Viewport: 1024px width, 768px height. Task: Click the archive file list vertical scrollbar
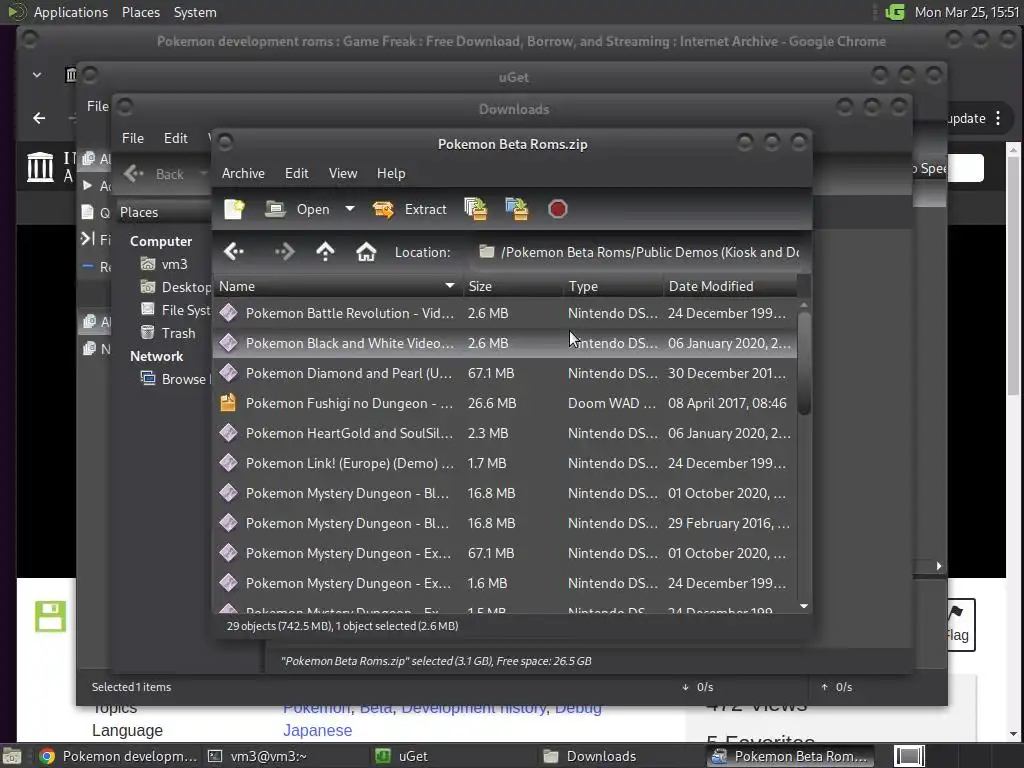point(805,362)
